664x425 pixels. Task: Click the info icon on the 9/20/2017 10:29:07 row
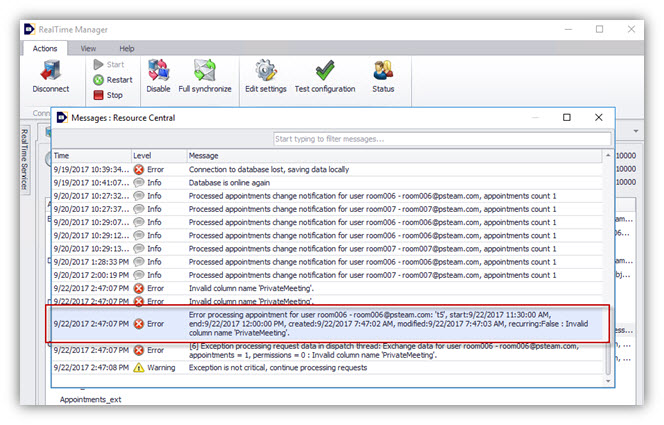(x=138, y=222)
